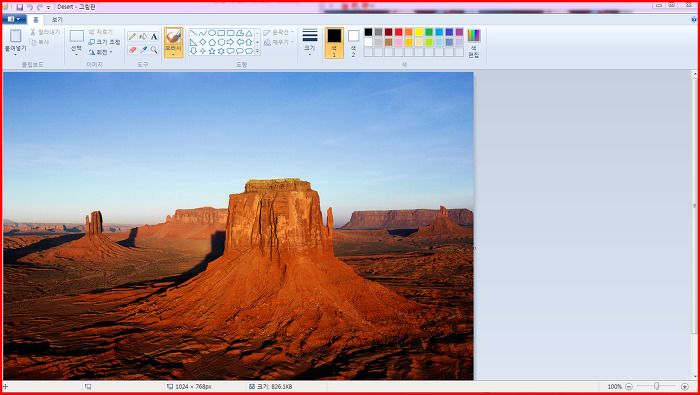This screenshot has width=700, height=395.
Task: Select the Pencil tool
Action: 133,37
